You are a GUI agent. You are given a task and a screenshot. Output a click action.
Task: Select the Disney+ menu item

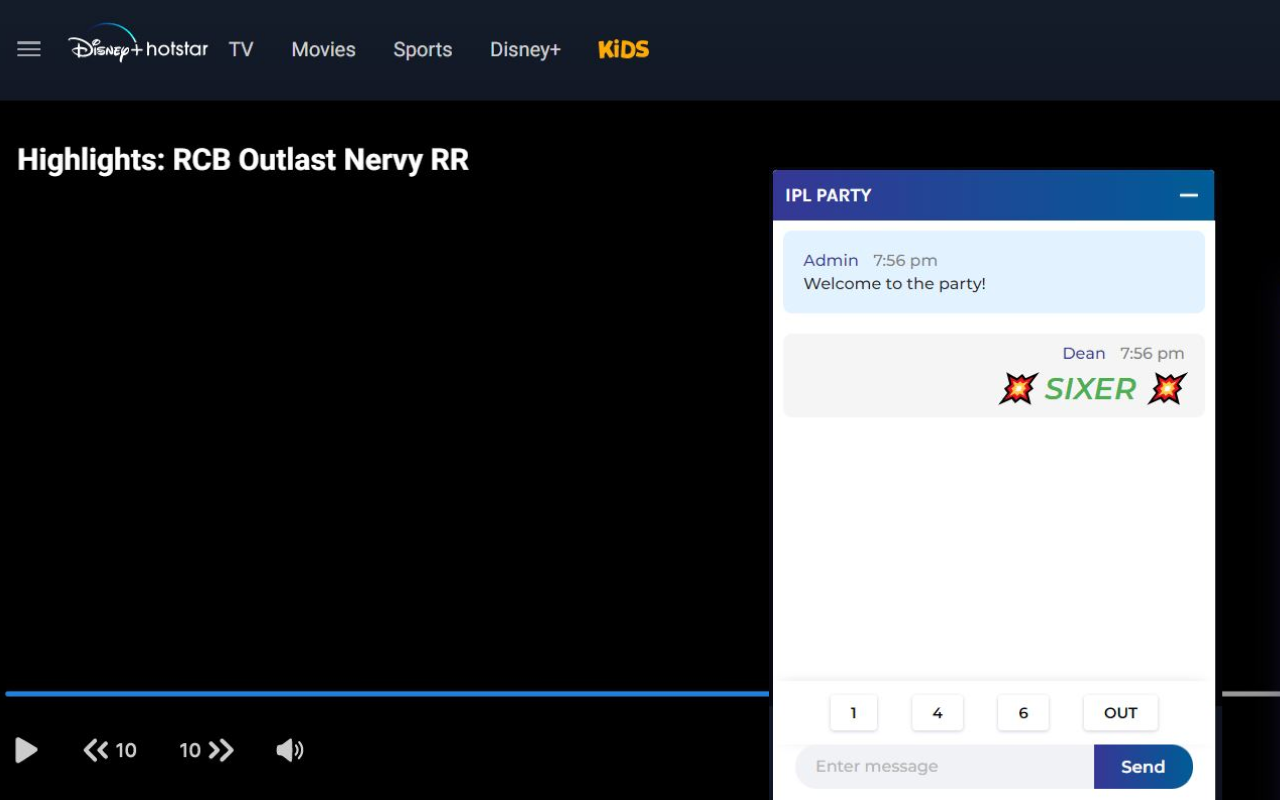525,49
